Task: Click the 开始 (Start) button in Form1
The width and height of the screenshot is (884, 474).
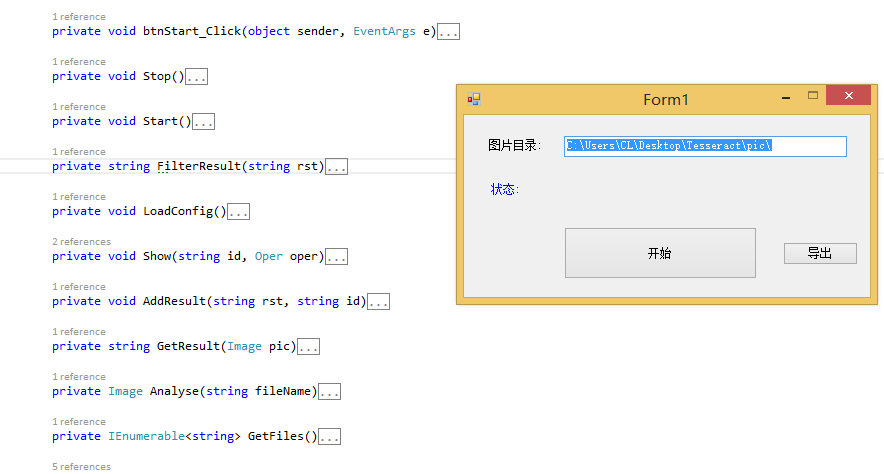Action: tap(660, 253)
